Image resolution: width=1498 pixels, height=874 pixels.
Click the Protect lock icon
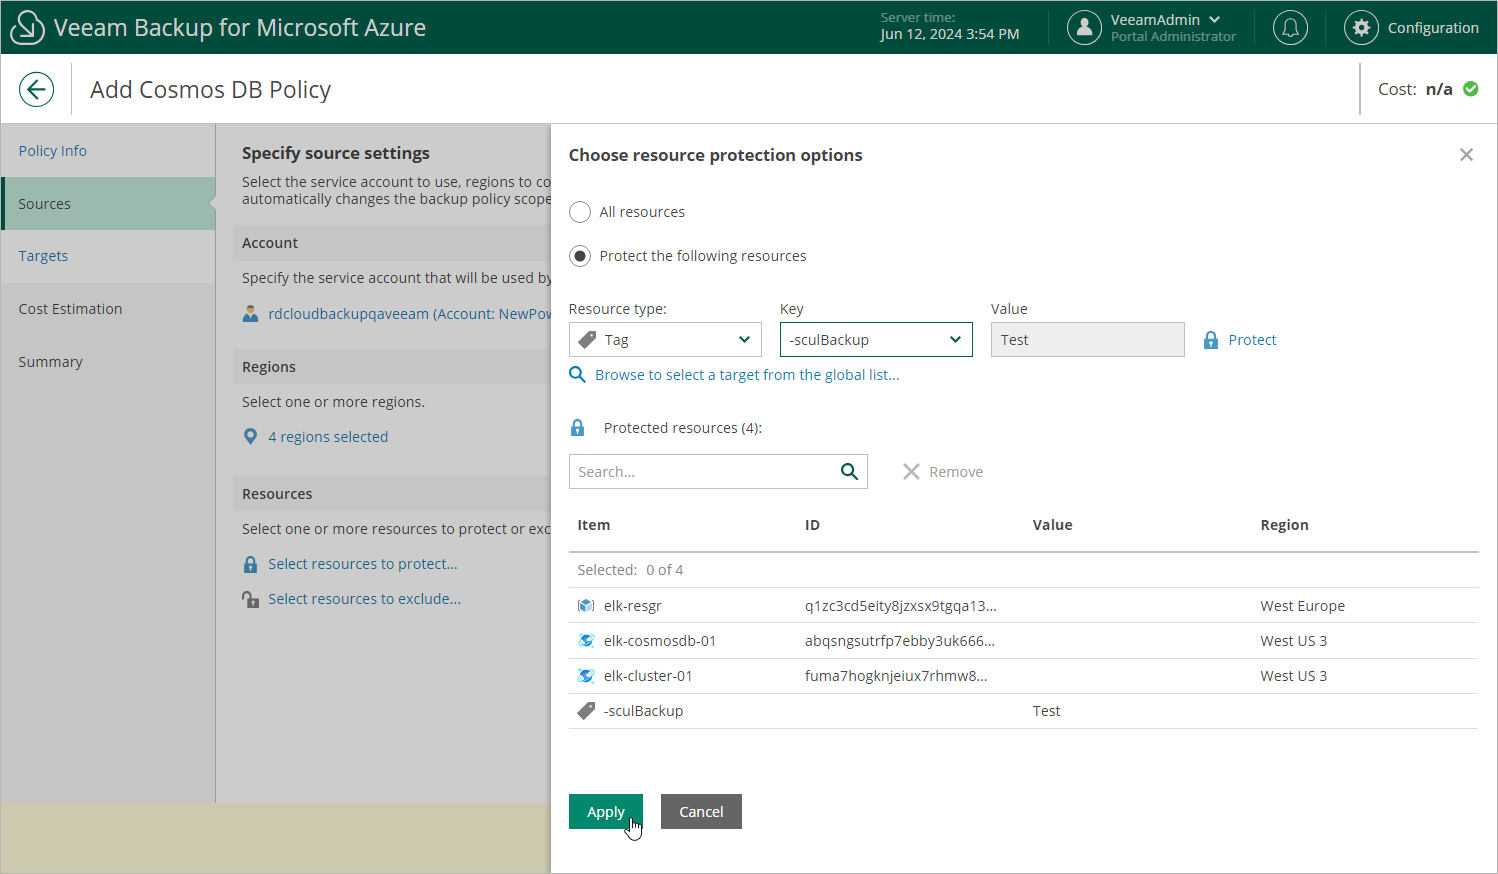[1211, 340]
